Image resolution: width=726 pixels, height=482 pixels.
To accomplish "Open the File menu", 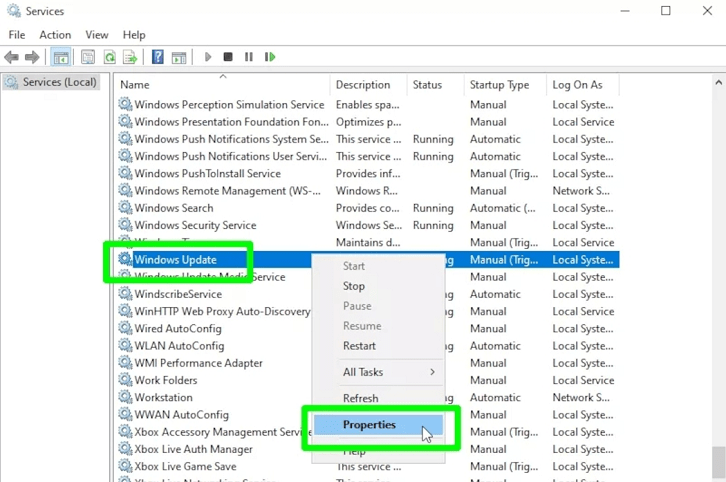I will [x=17, y=35].
